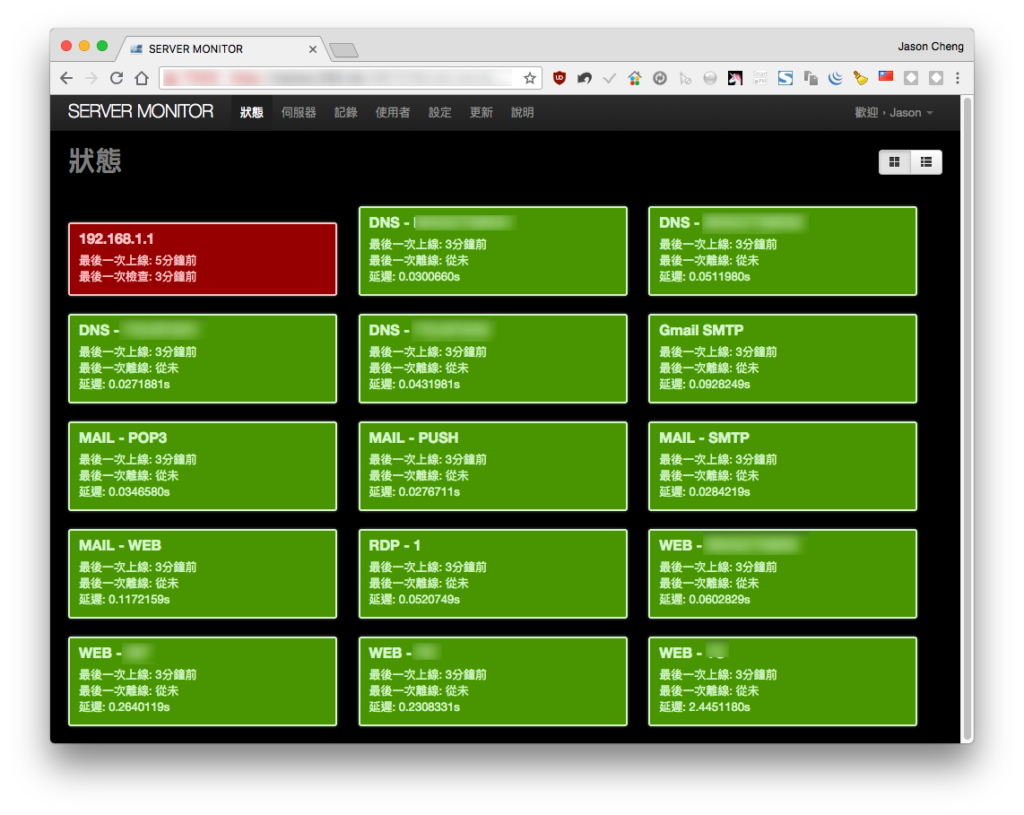This screenshot has height=815, width=1024.
Task: Reload the page
Action: point(116,78)
